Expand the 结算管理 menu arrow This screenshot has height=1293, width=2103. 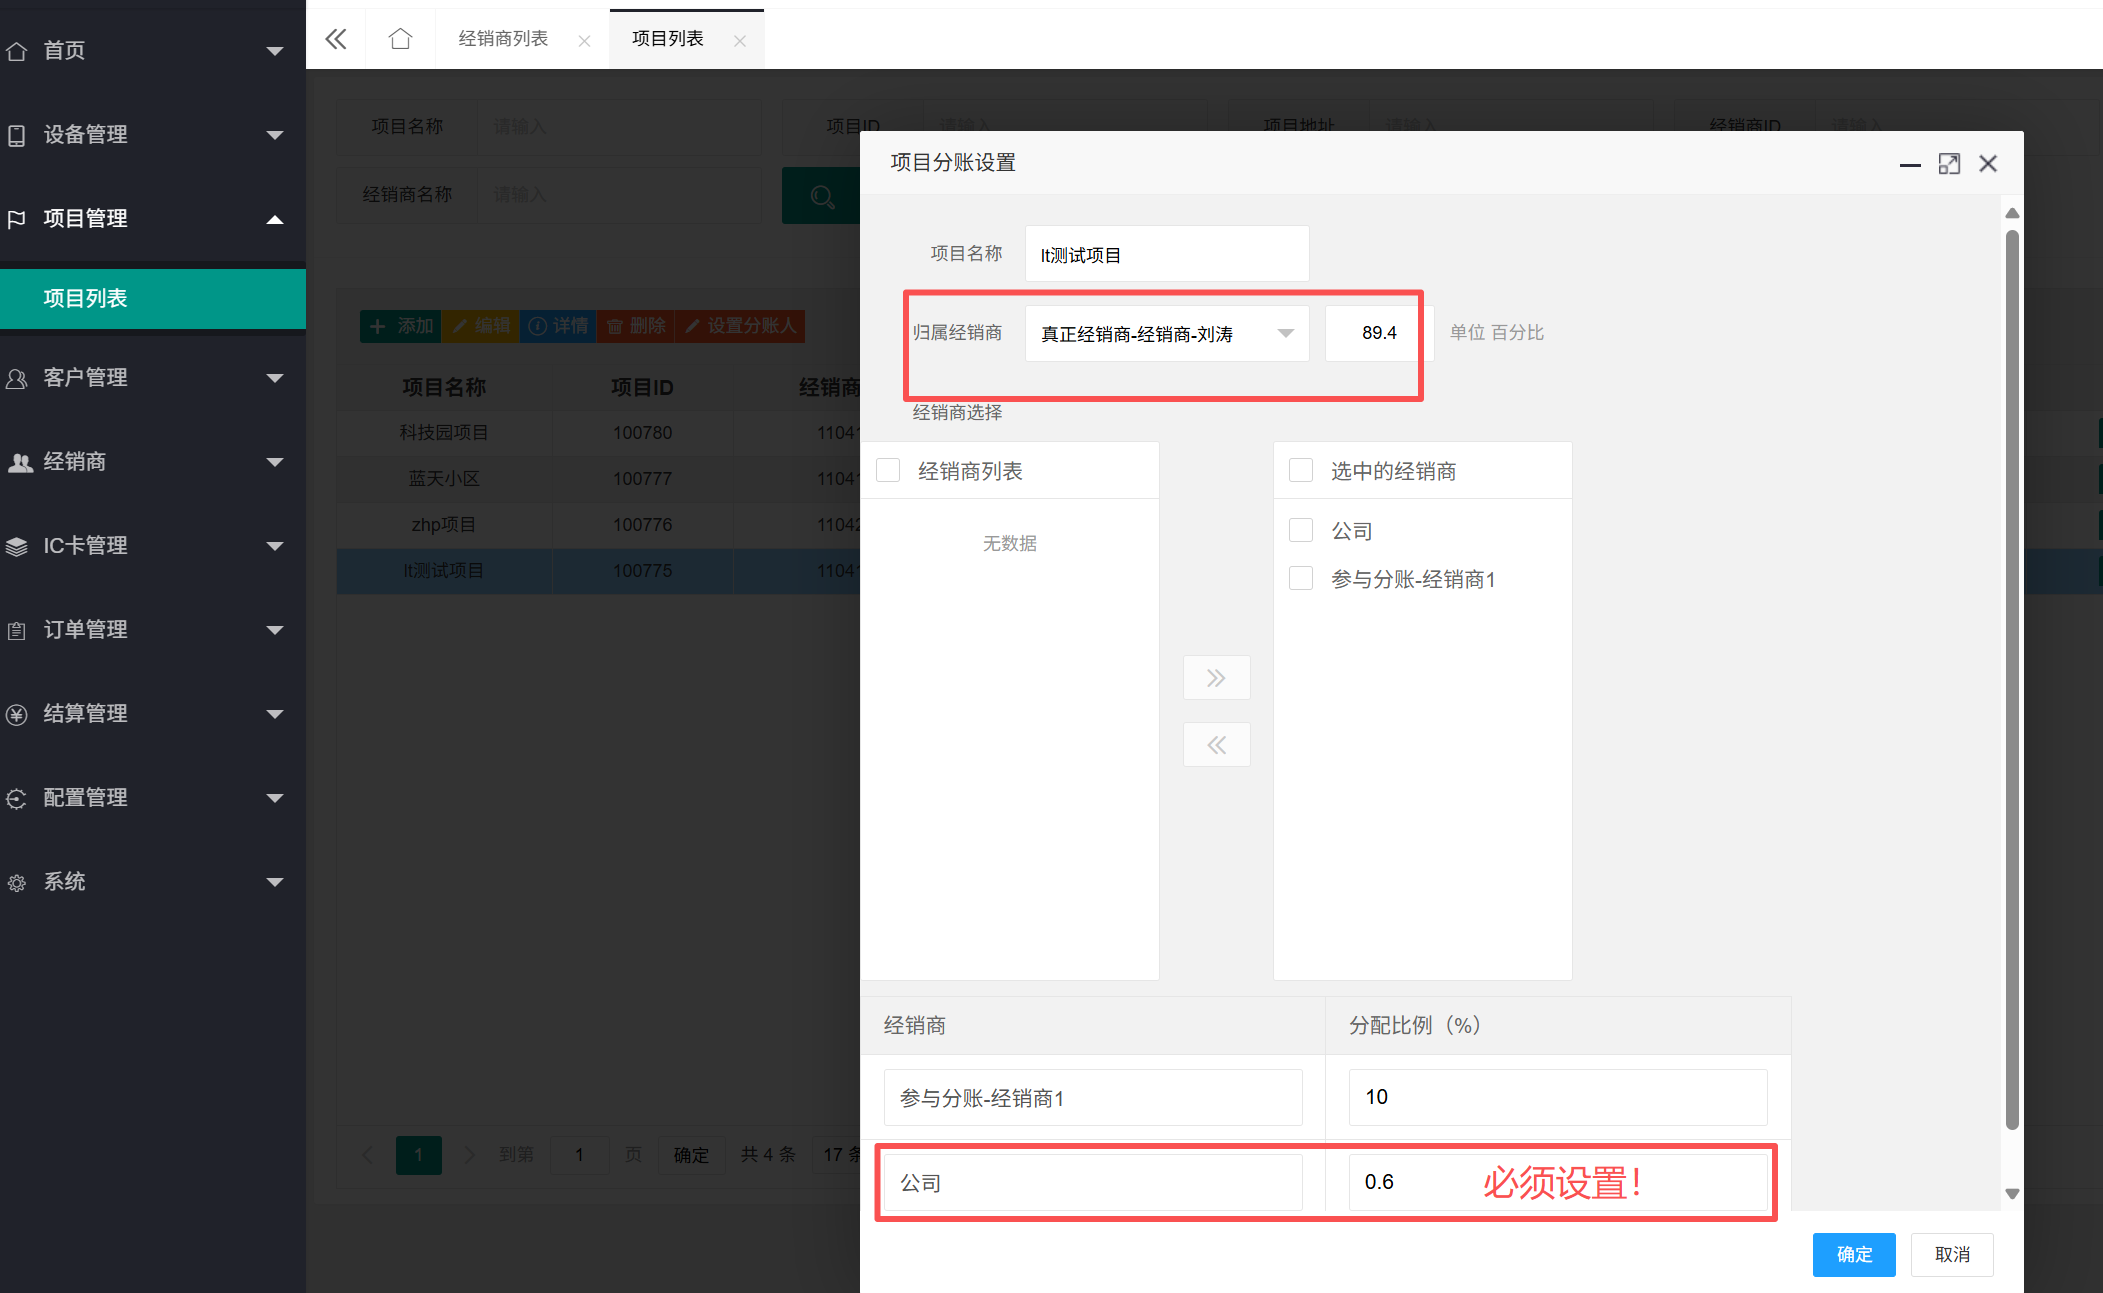tap(275, 714)
